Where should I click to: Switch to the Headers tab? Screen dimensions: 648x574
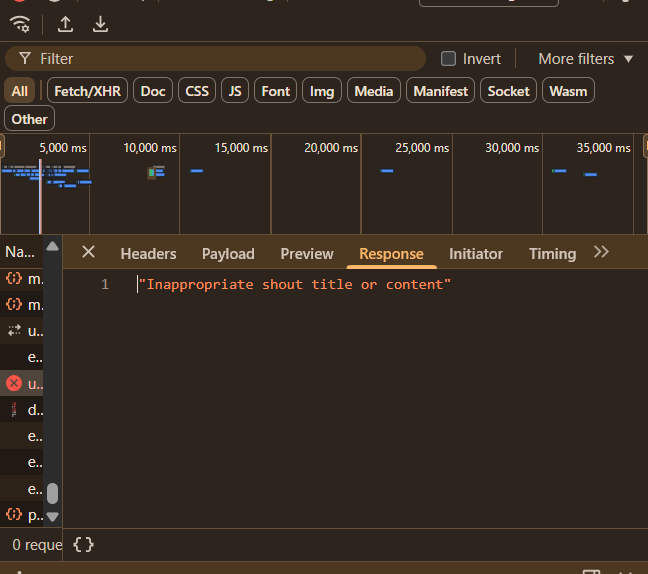point(148,254)
